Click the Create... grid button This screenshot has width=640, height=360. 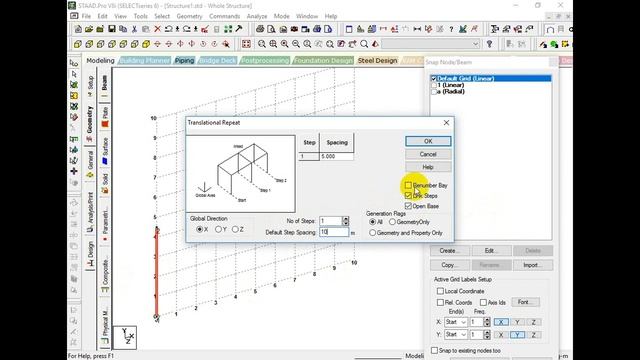449,251
